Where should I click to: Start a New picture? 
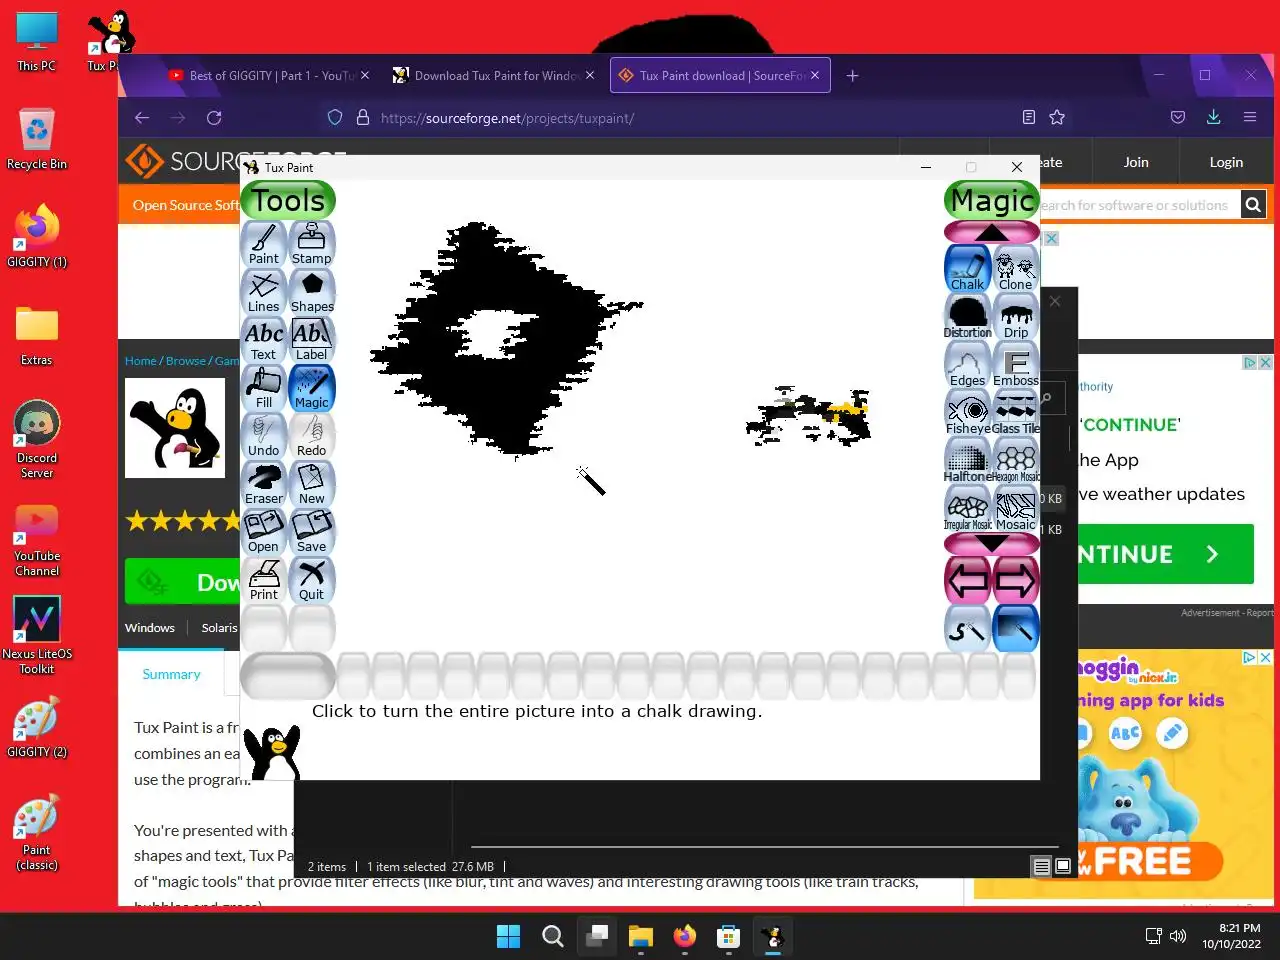312,484
